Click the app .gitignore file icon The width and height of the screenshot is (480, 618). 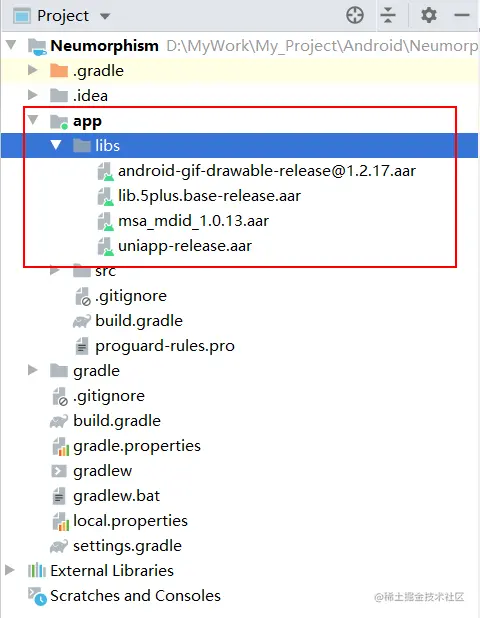[83, 296]
